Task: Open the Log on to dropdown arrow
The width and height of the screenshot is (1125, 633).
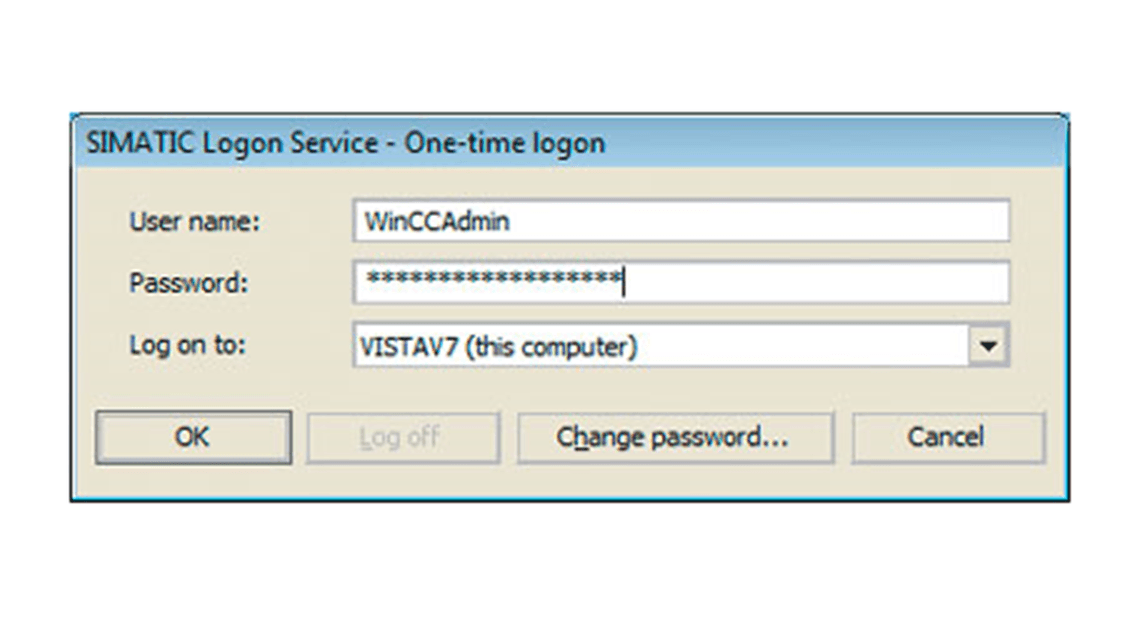Action: click(x=989, y=345)
